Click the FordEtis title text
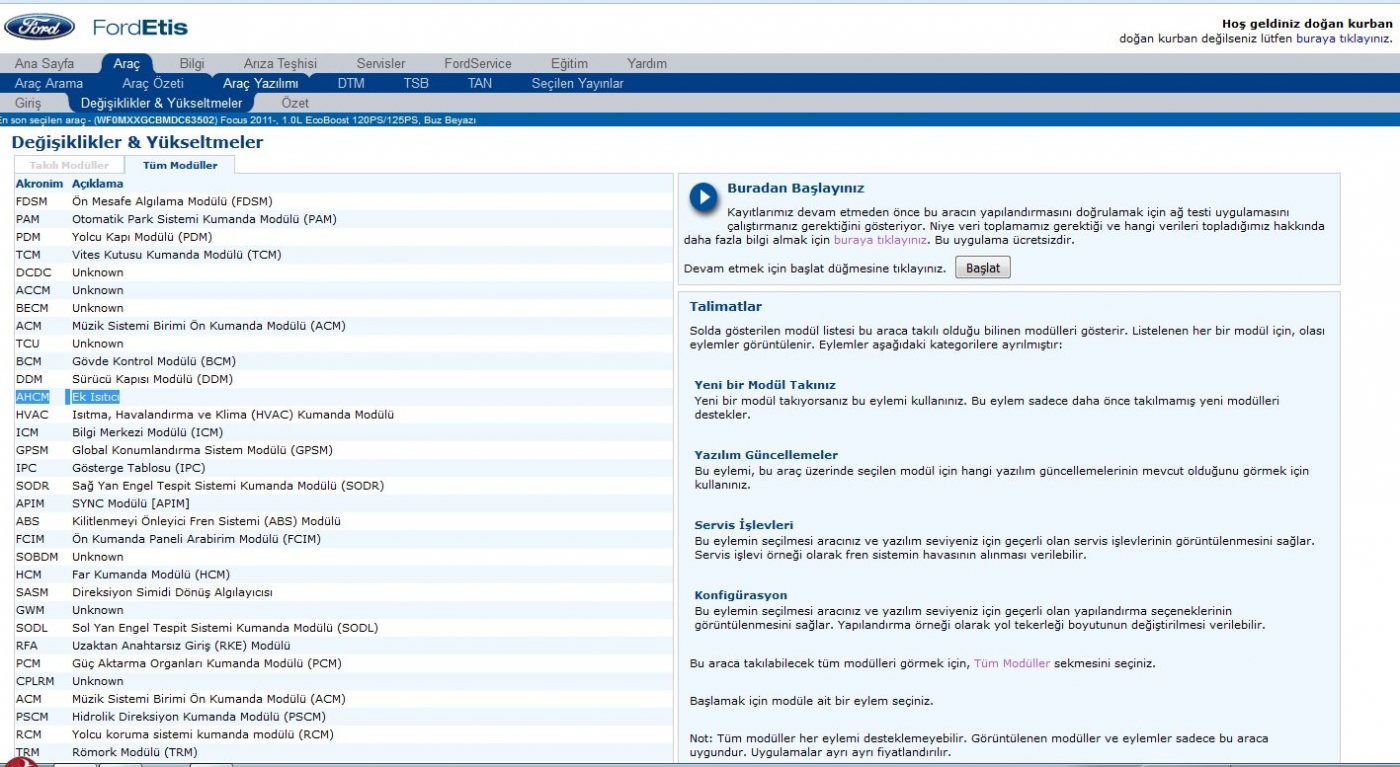 point(140,27)
